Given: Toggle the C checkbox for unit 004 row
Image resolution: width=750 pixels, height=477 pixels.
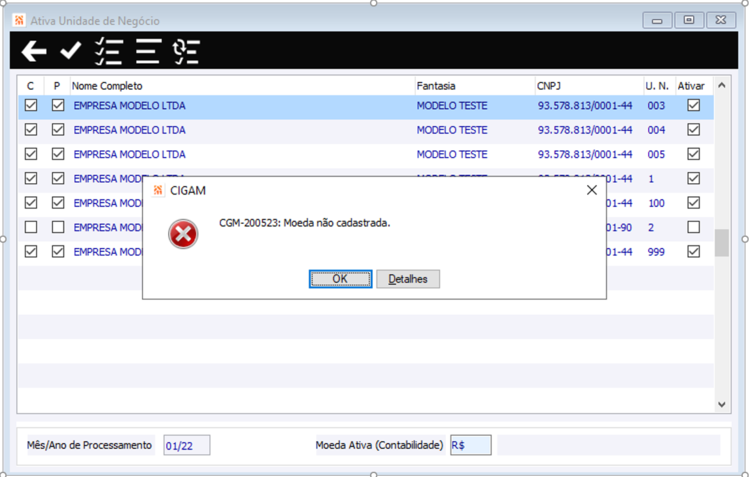Looking at the screenshot, I should pyautogui.click(x=31, y=130).
